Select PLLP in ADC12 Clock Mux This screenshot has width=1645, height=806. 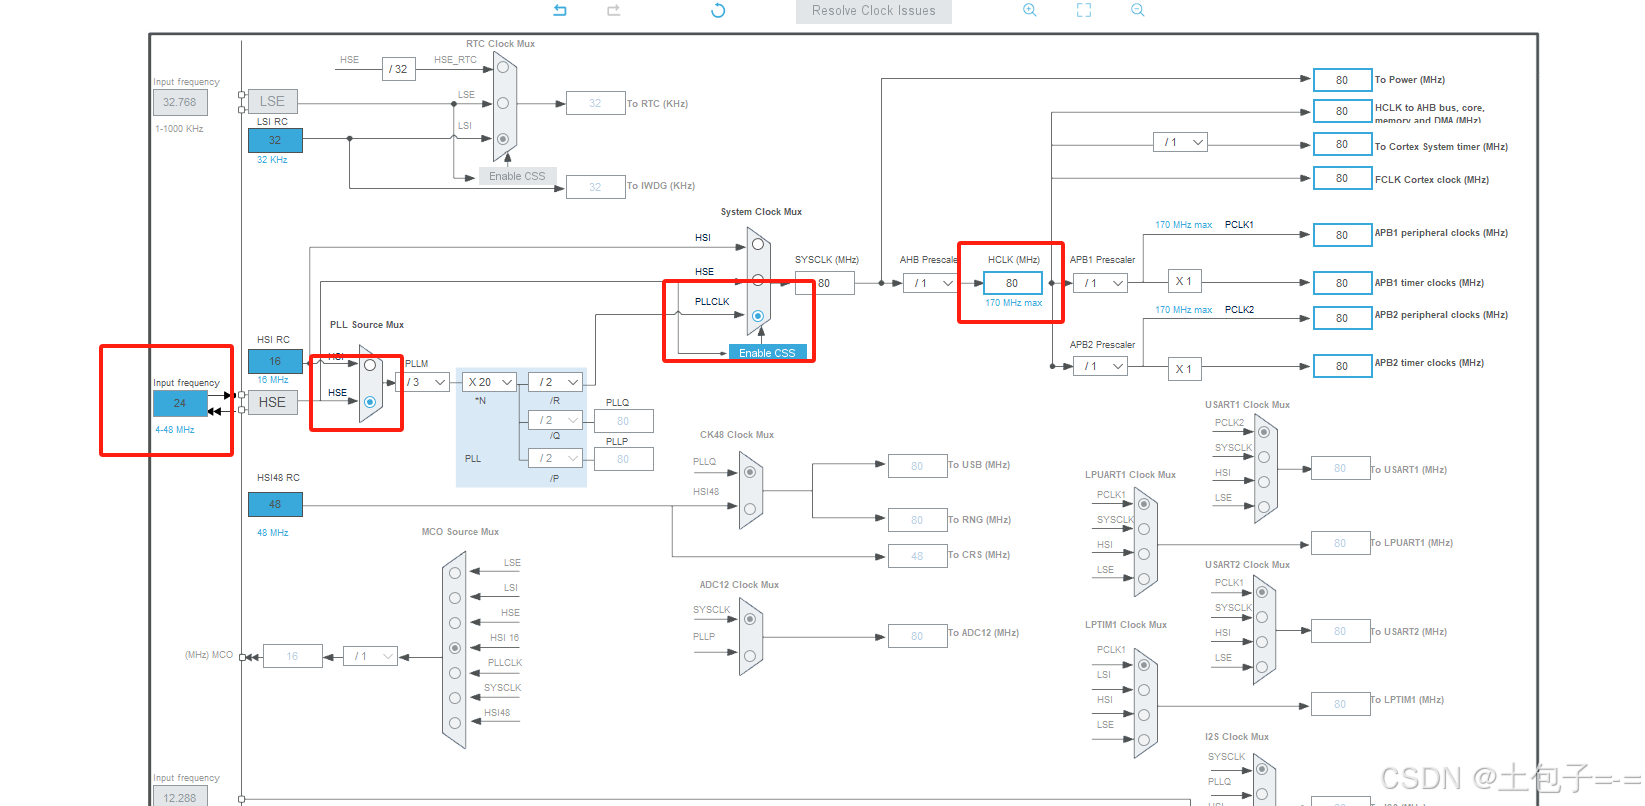point(750,656)
